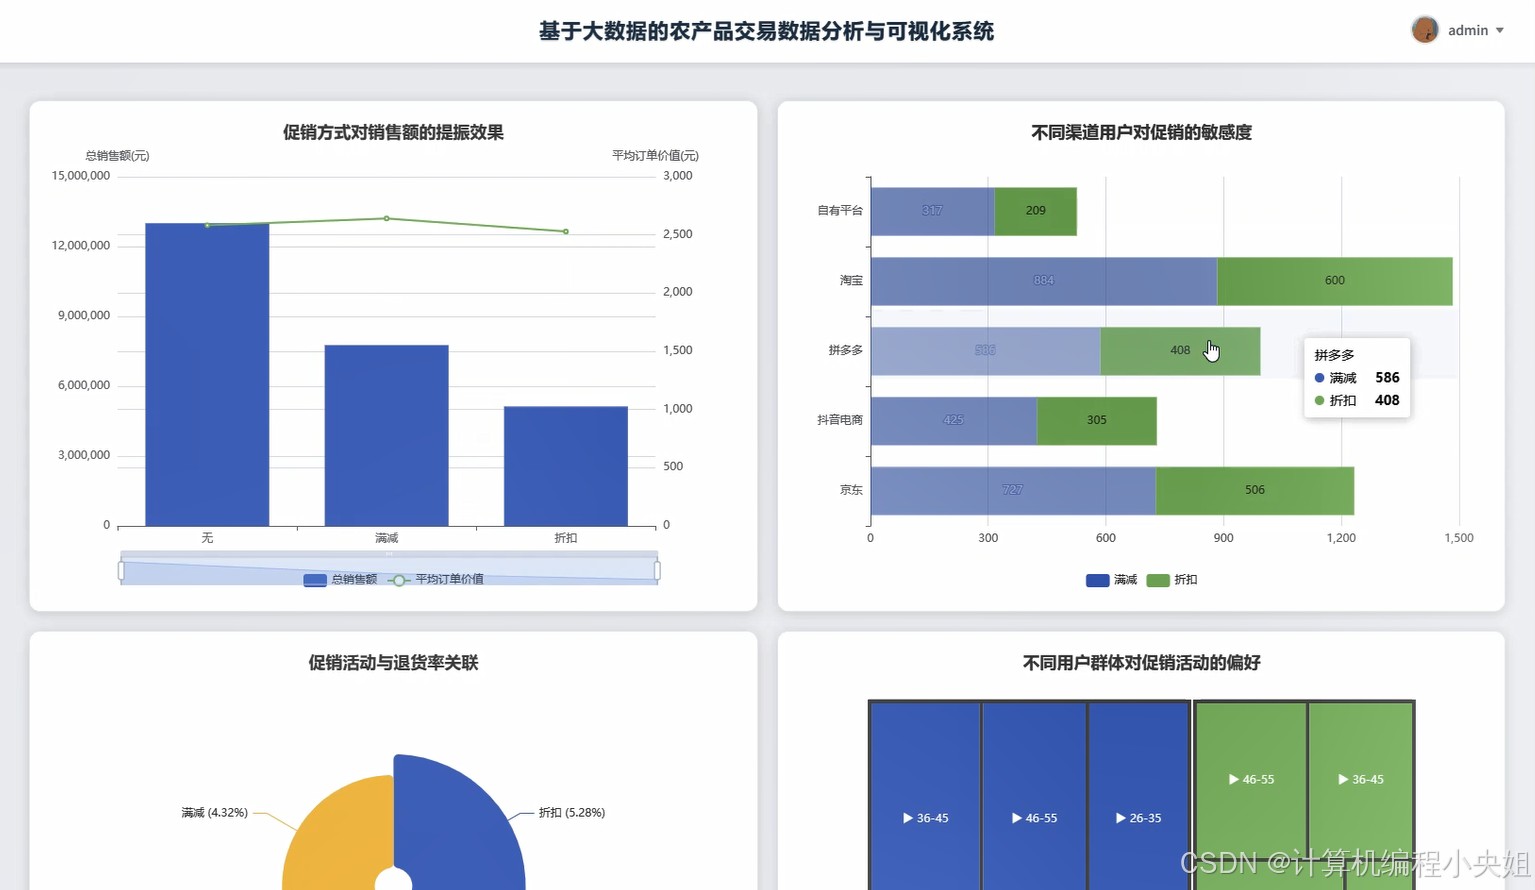This screenshot has height=890, width=1535.
Task: Click the 淘宝 折扣 segment labelled 600
Action: pos(1335,281)
